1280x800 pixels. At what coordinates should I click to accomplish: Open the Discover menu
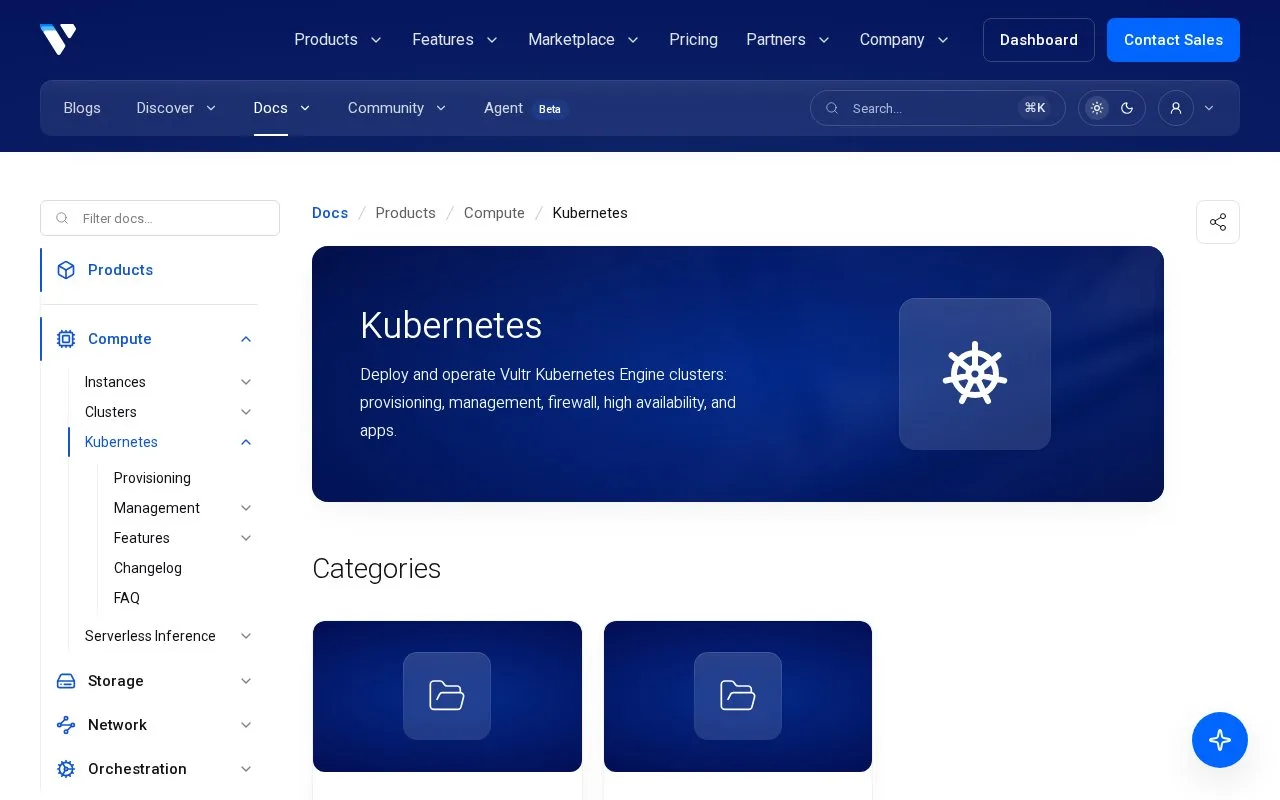177,108
